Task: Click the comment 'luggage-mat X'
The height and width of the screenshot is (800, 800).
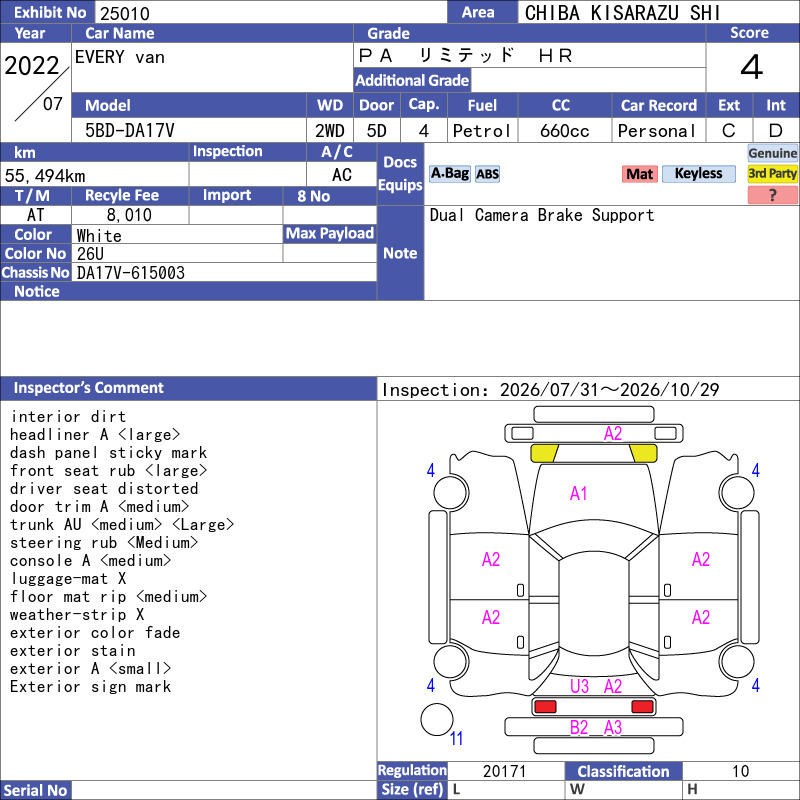Action: point(68,579)
